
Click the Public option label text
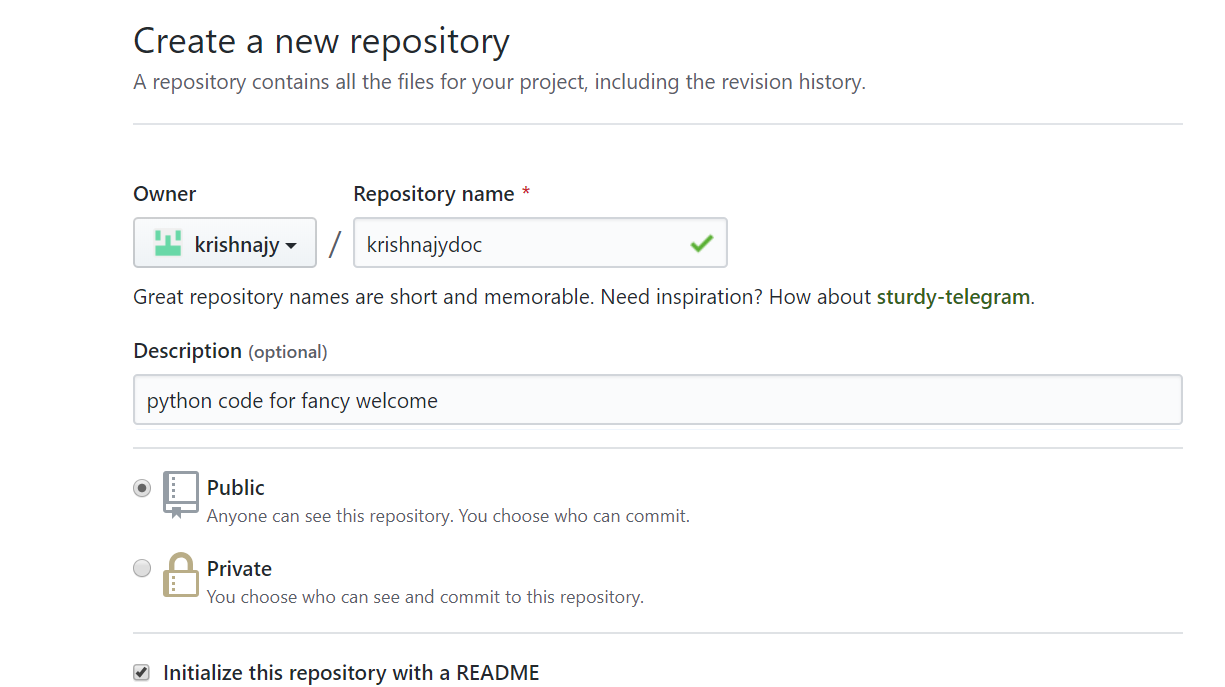pyautogui.click(x=236, y=488)
